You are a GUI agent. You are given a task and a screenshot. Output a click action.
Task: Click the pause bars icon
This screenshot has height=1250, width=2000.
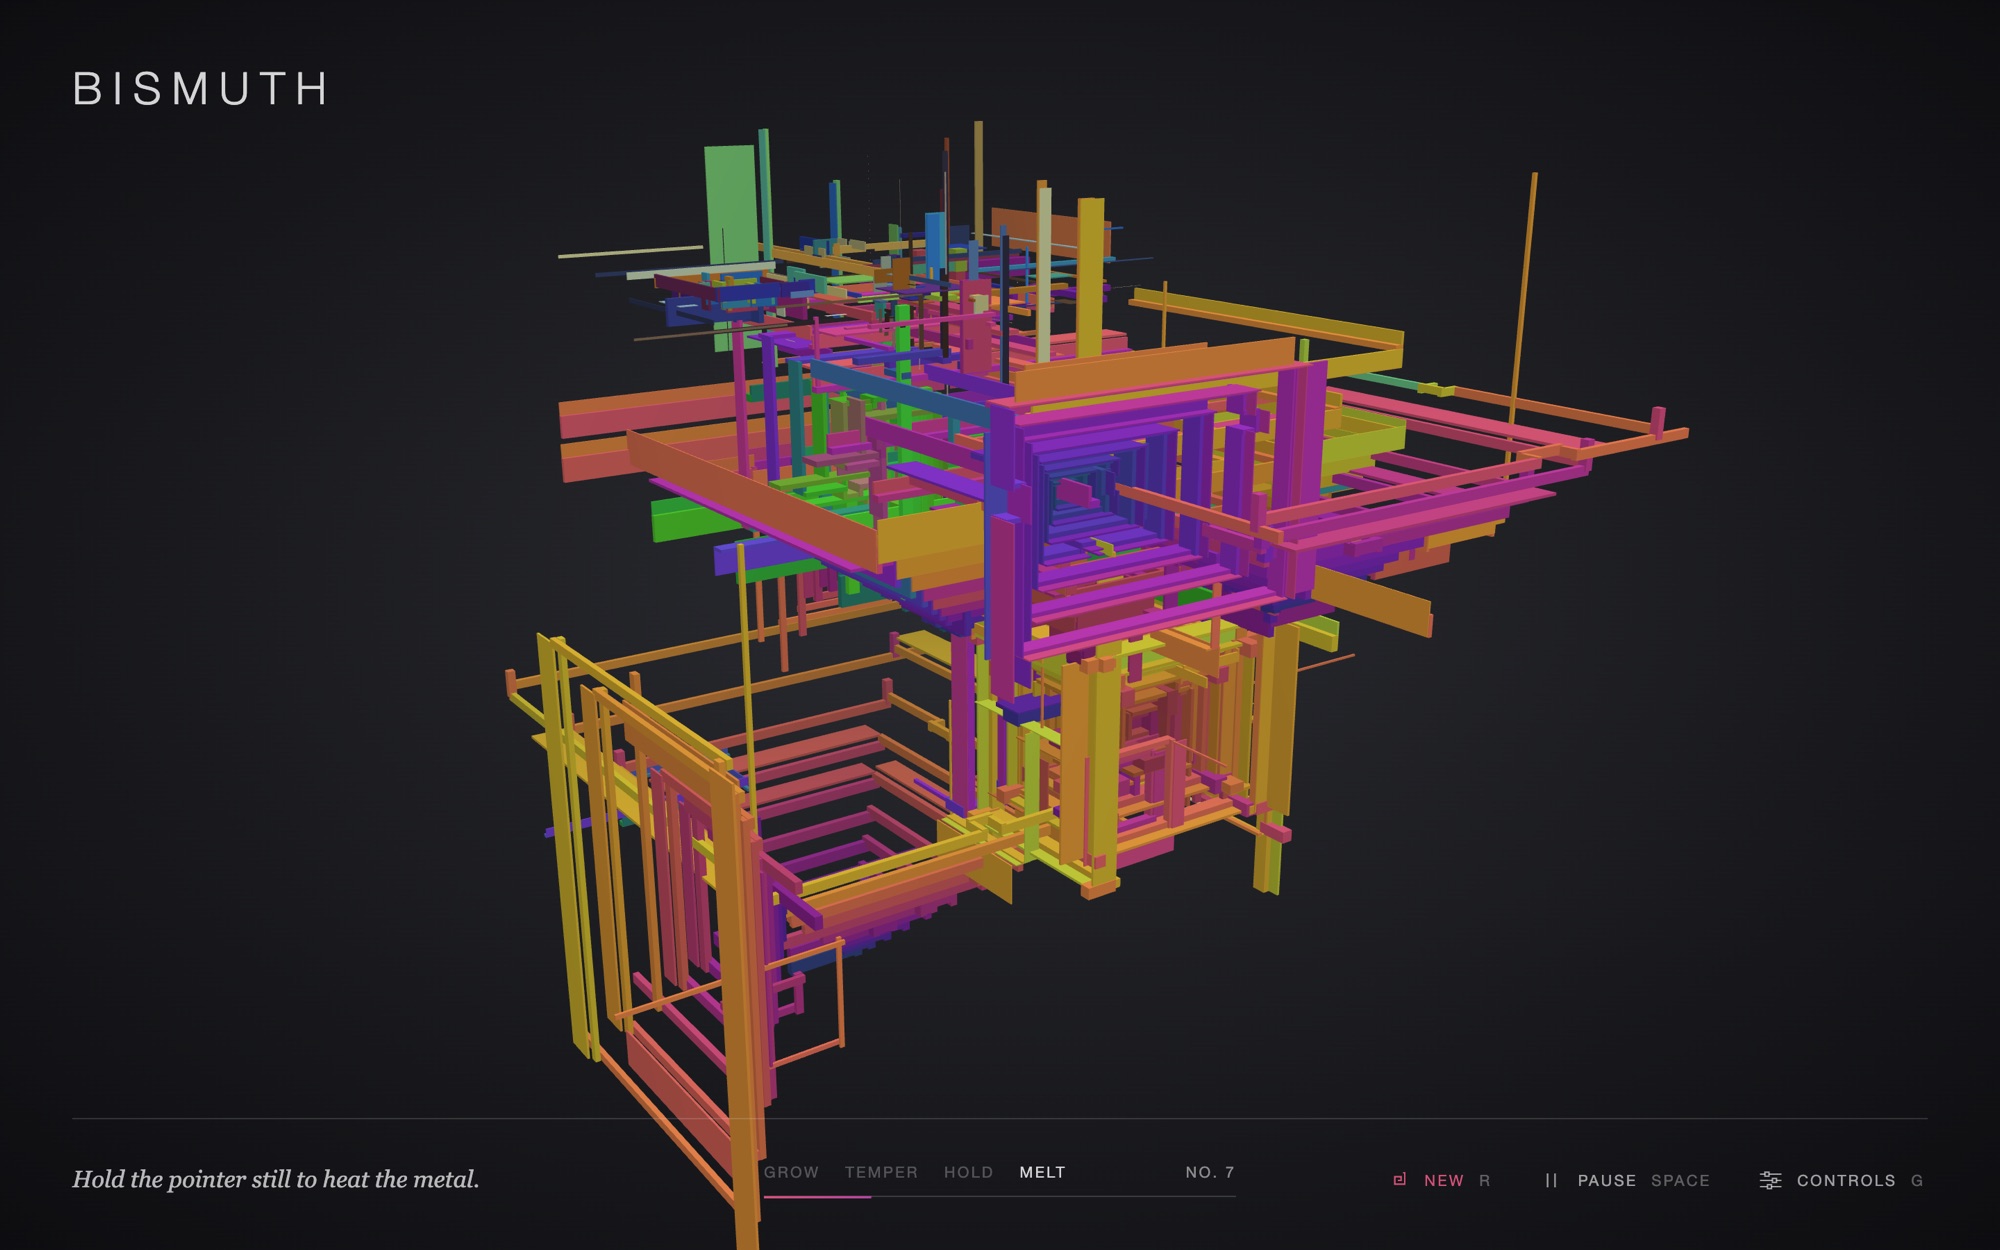point(1551,1181)
